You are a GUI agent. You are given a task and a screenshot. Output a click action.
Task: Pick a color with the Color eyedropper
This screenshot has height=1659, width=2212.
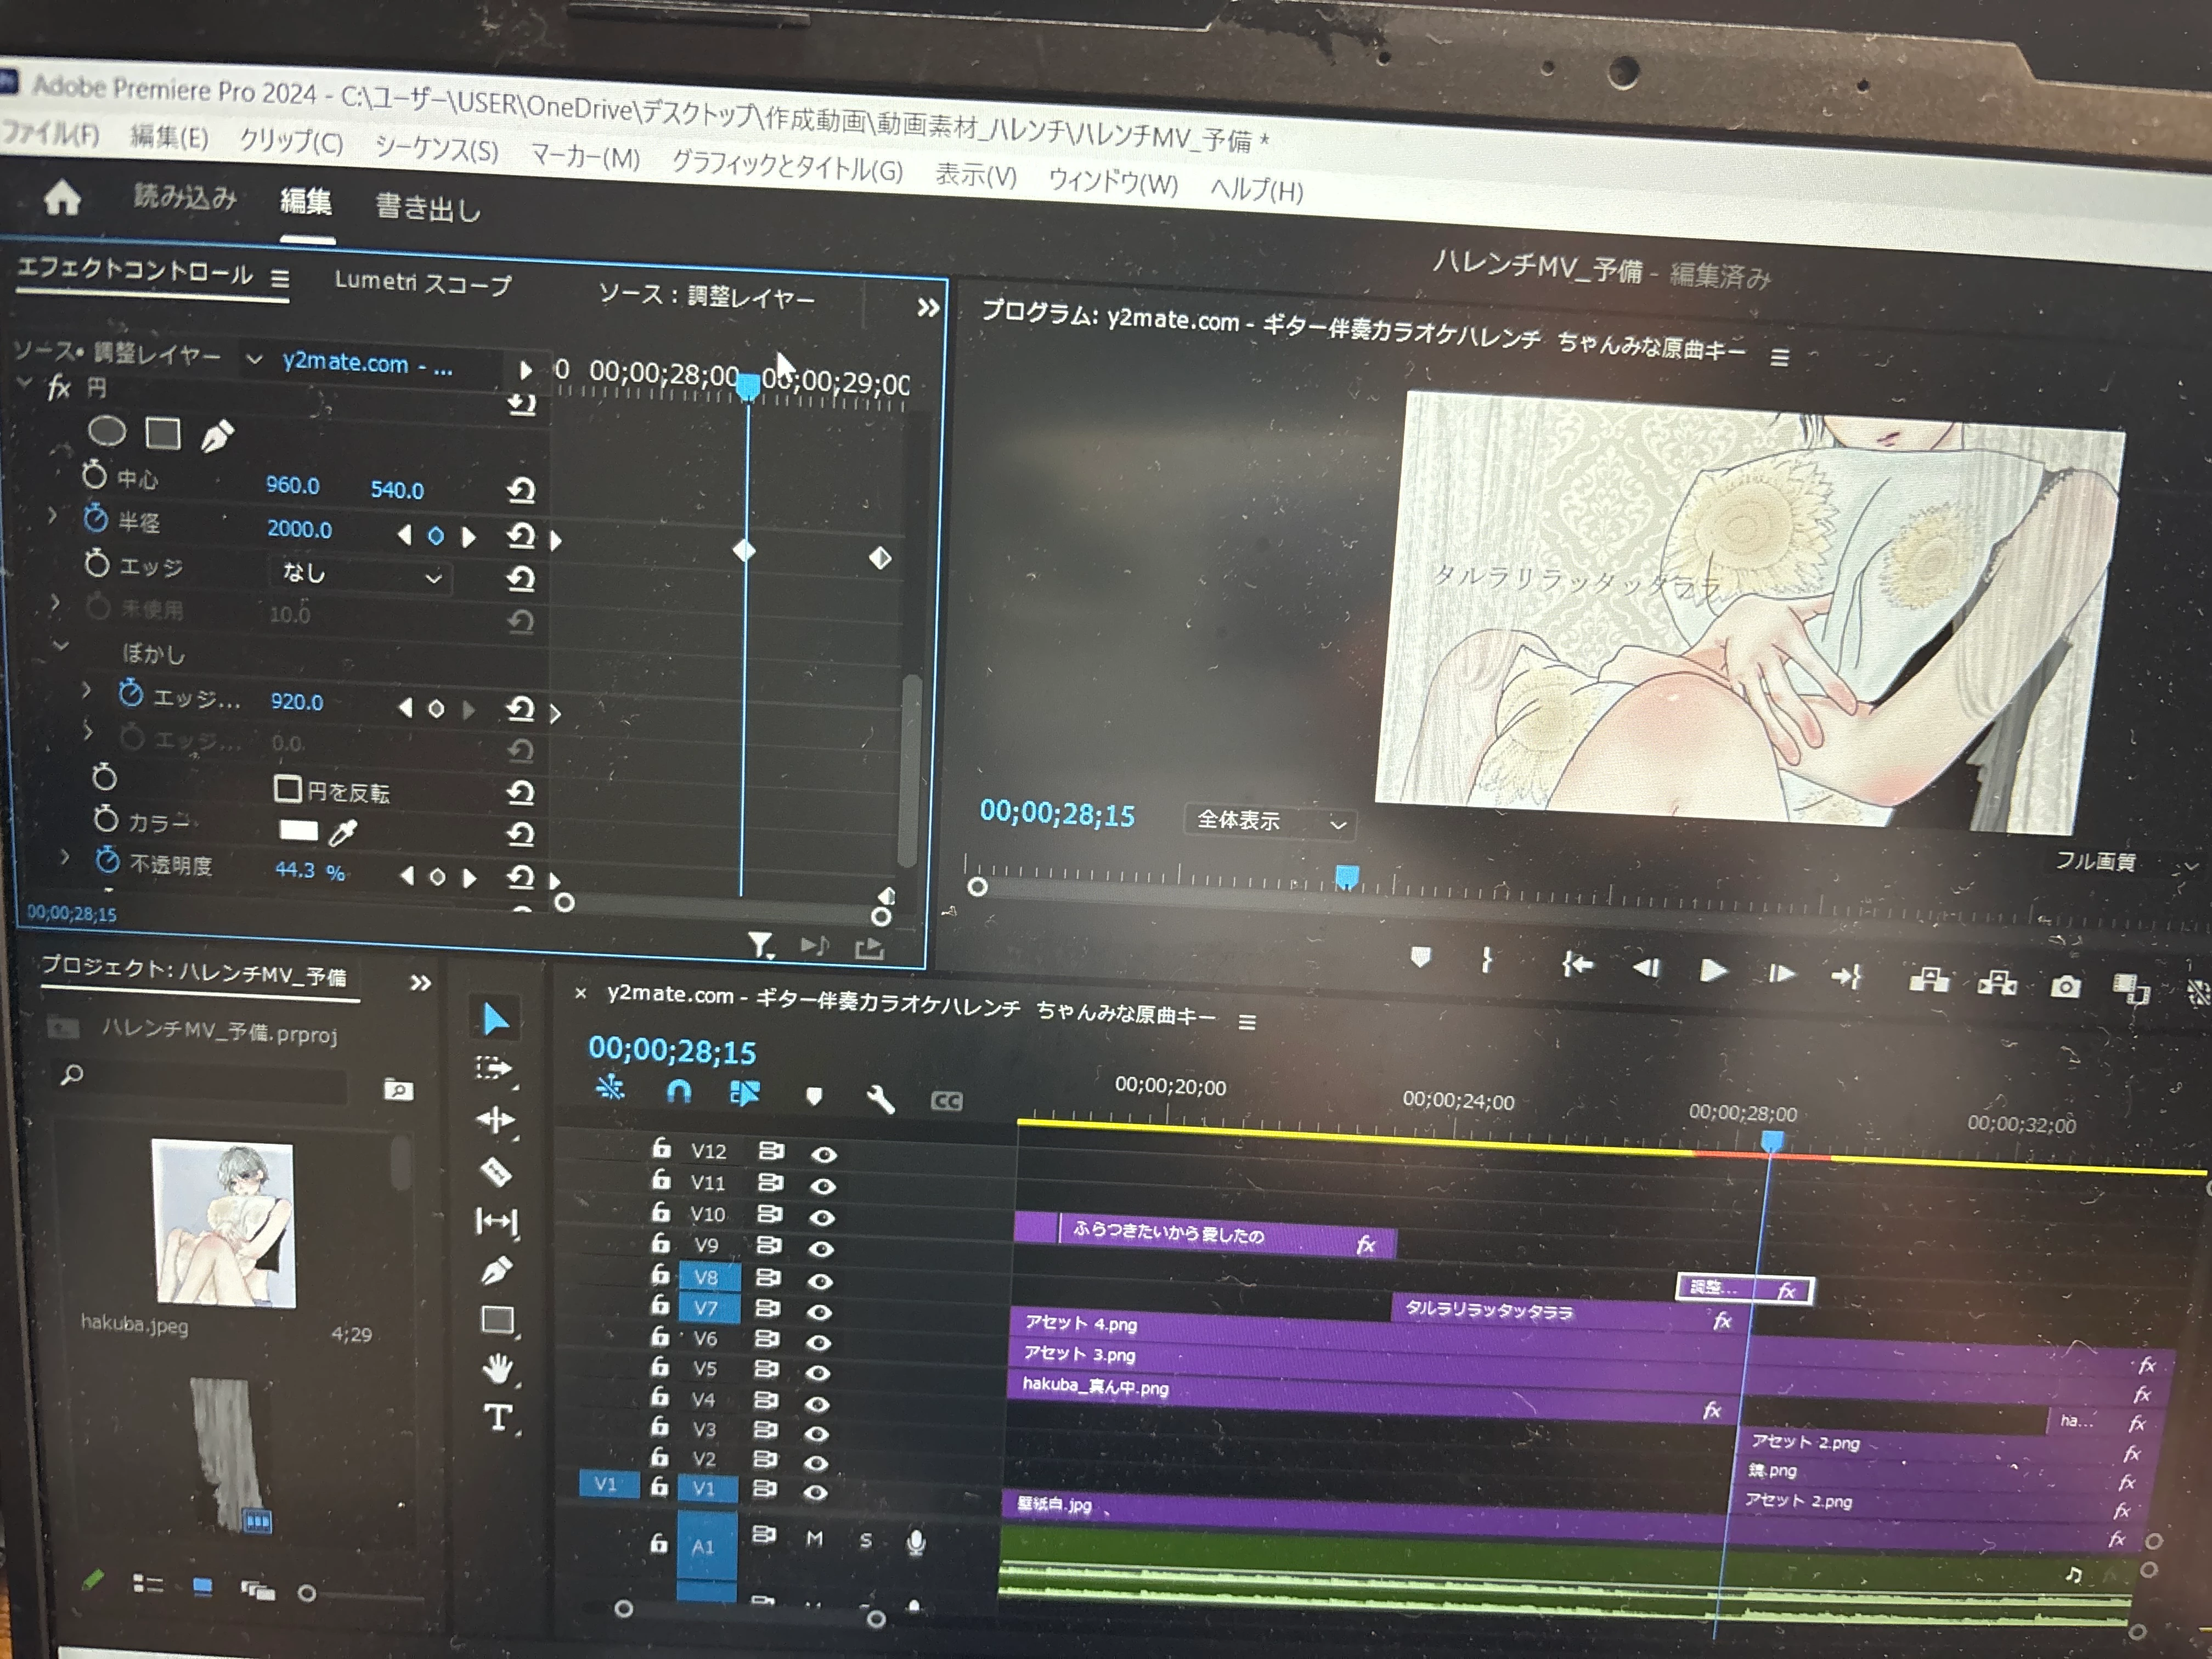pyautogui.click(x=343, y=833)
